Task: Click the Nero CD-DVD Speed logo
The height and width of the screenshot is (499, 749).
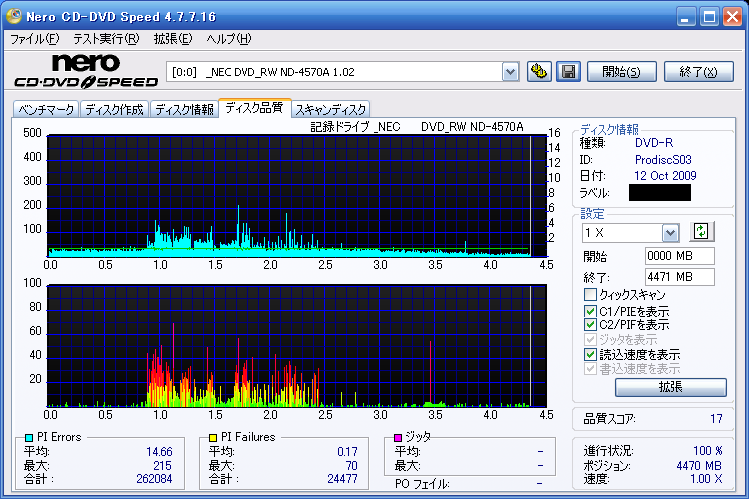Action: coord(86,71)
